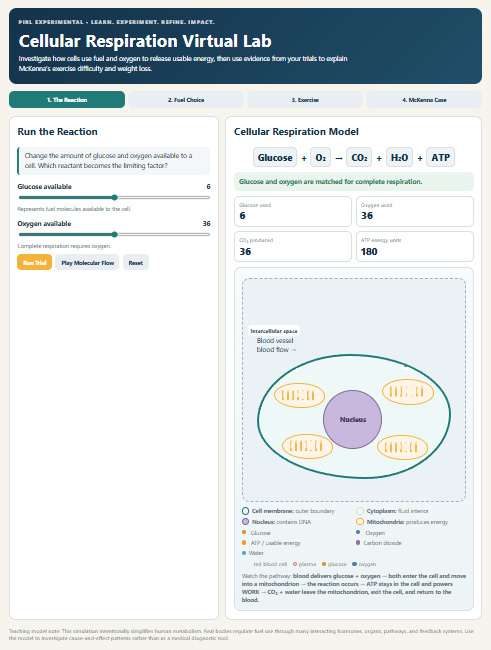This screenshot has height=650, width=491.
Task: Click the Cell membrane legend circle icon
Action: (x=245, y=511)
